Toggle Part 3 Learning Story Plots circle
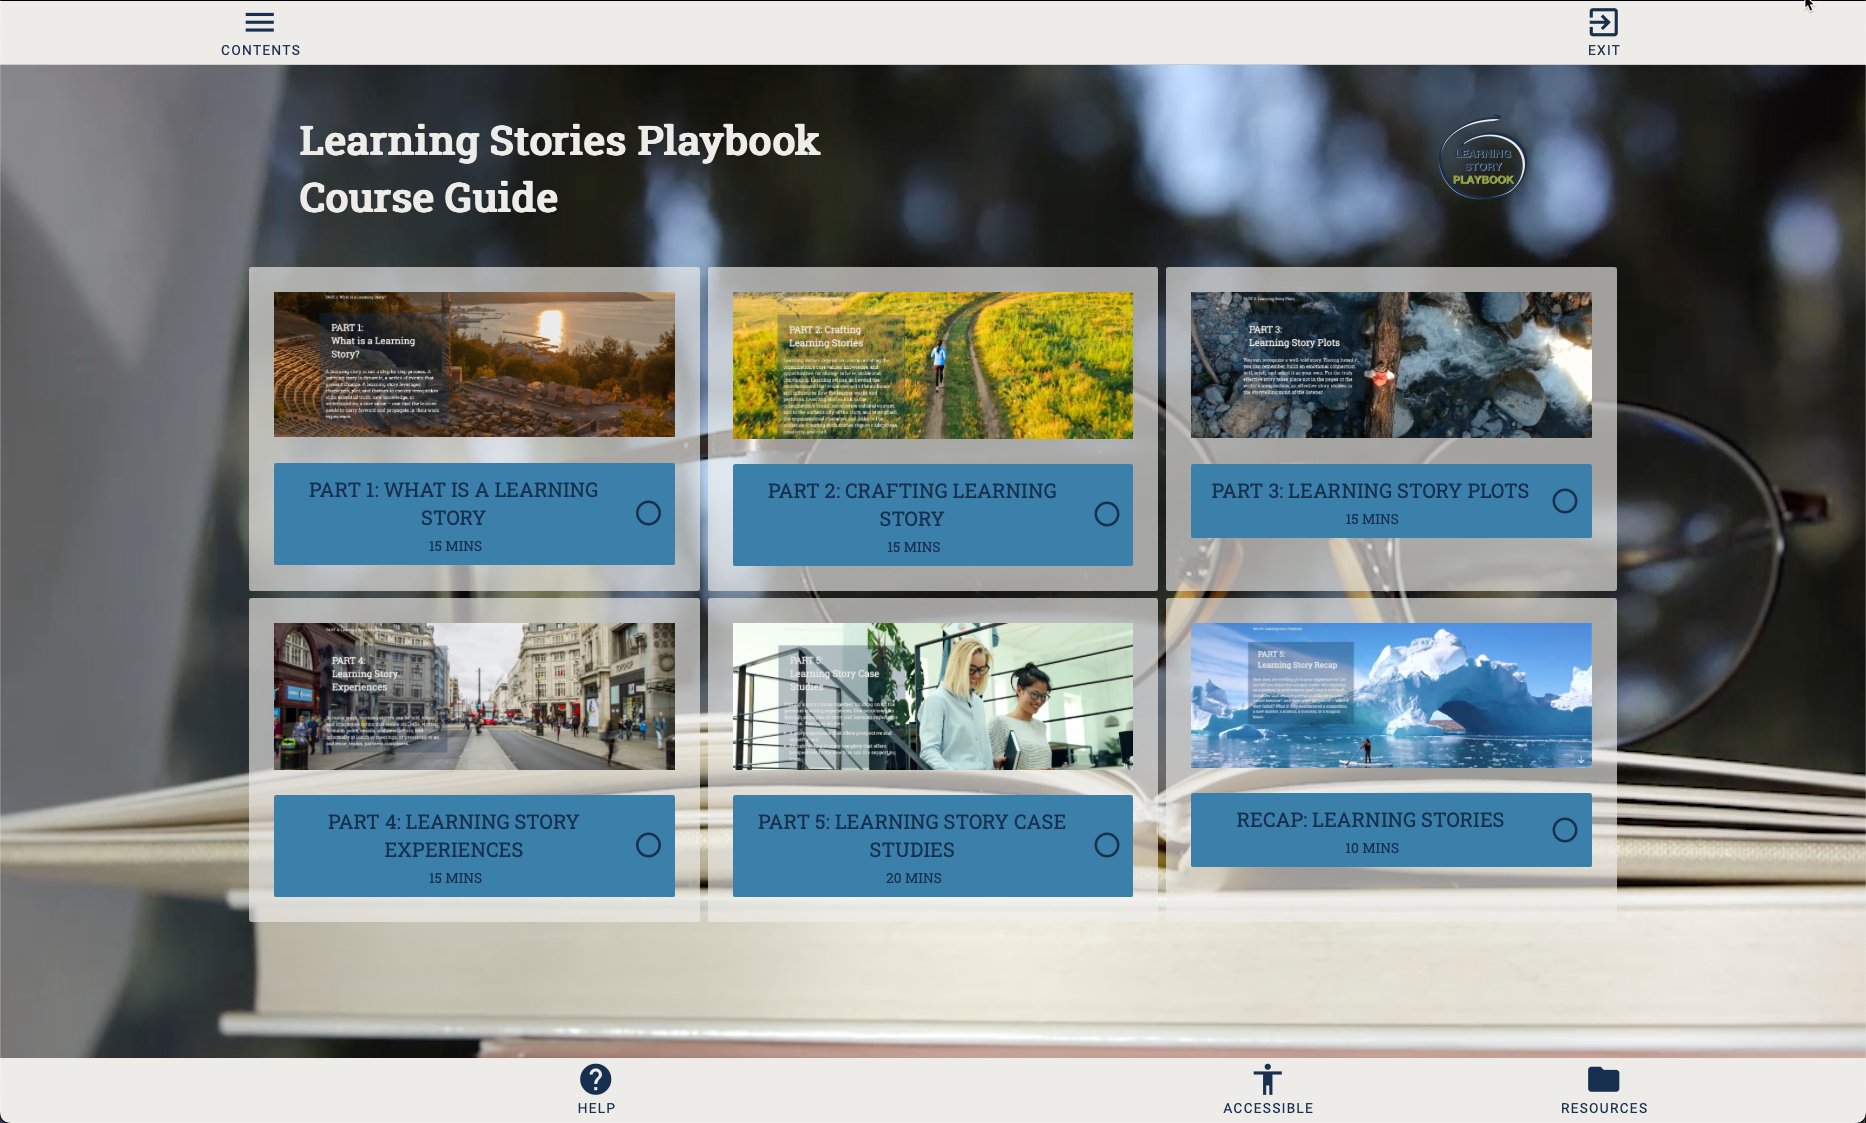Viewport: 1866px width, 1123px height. tap(1564, 501)
